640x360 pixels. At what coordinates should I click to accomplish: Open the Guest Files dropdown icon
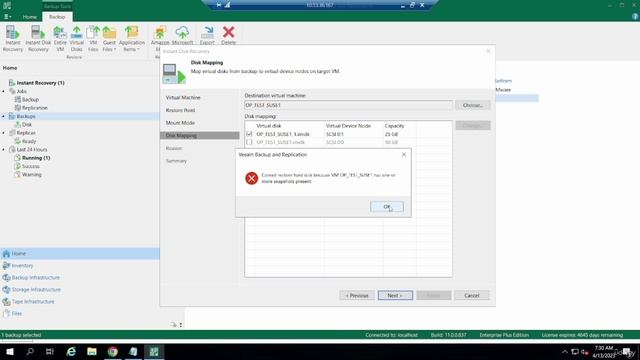(x=109, y=39)
